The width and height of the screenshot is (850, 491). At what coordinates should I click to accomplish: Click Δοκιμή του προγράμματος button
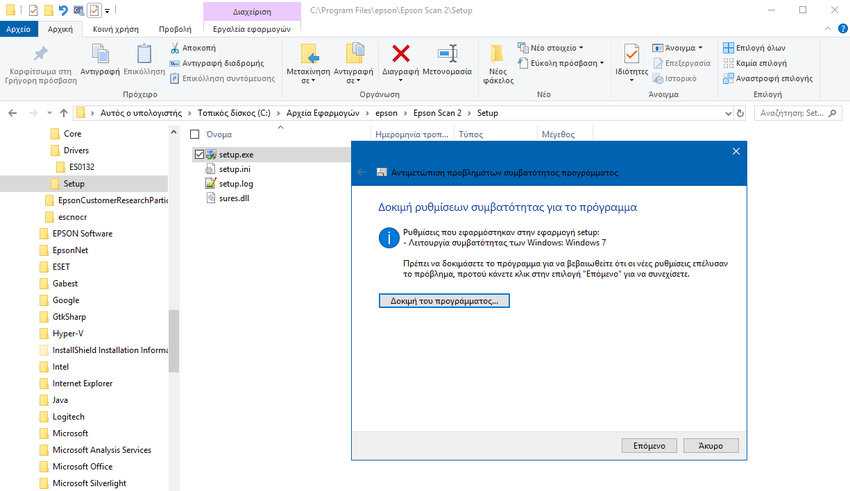coord(444,301)
